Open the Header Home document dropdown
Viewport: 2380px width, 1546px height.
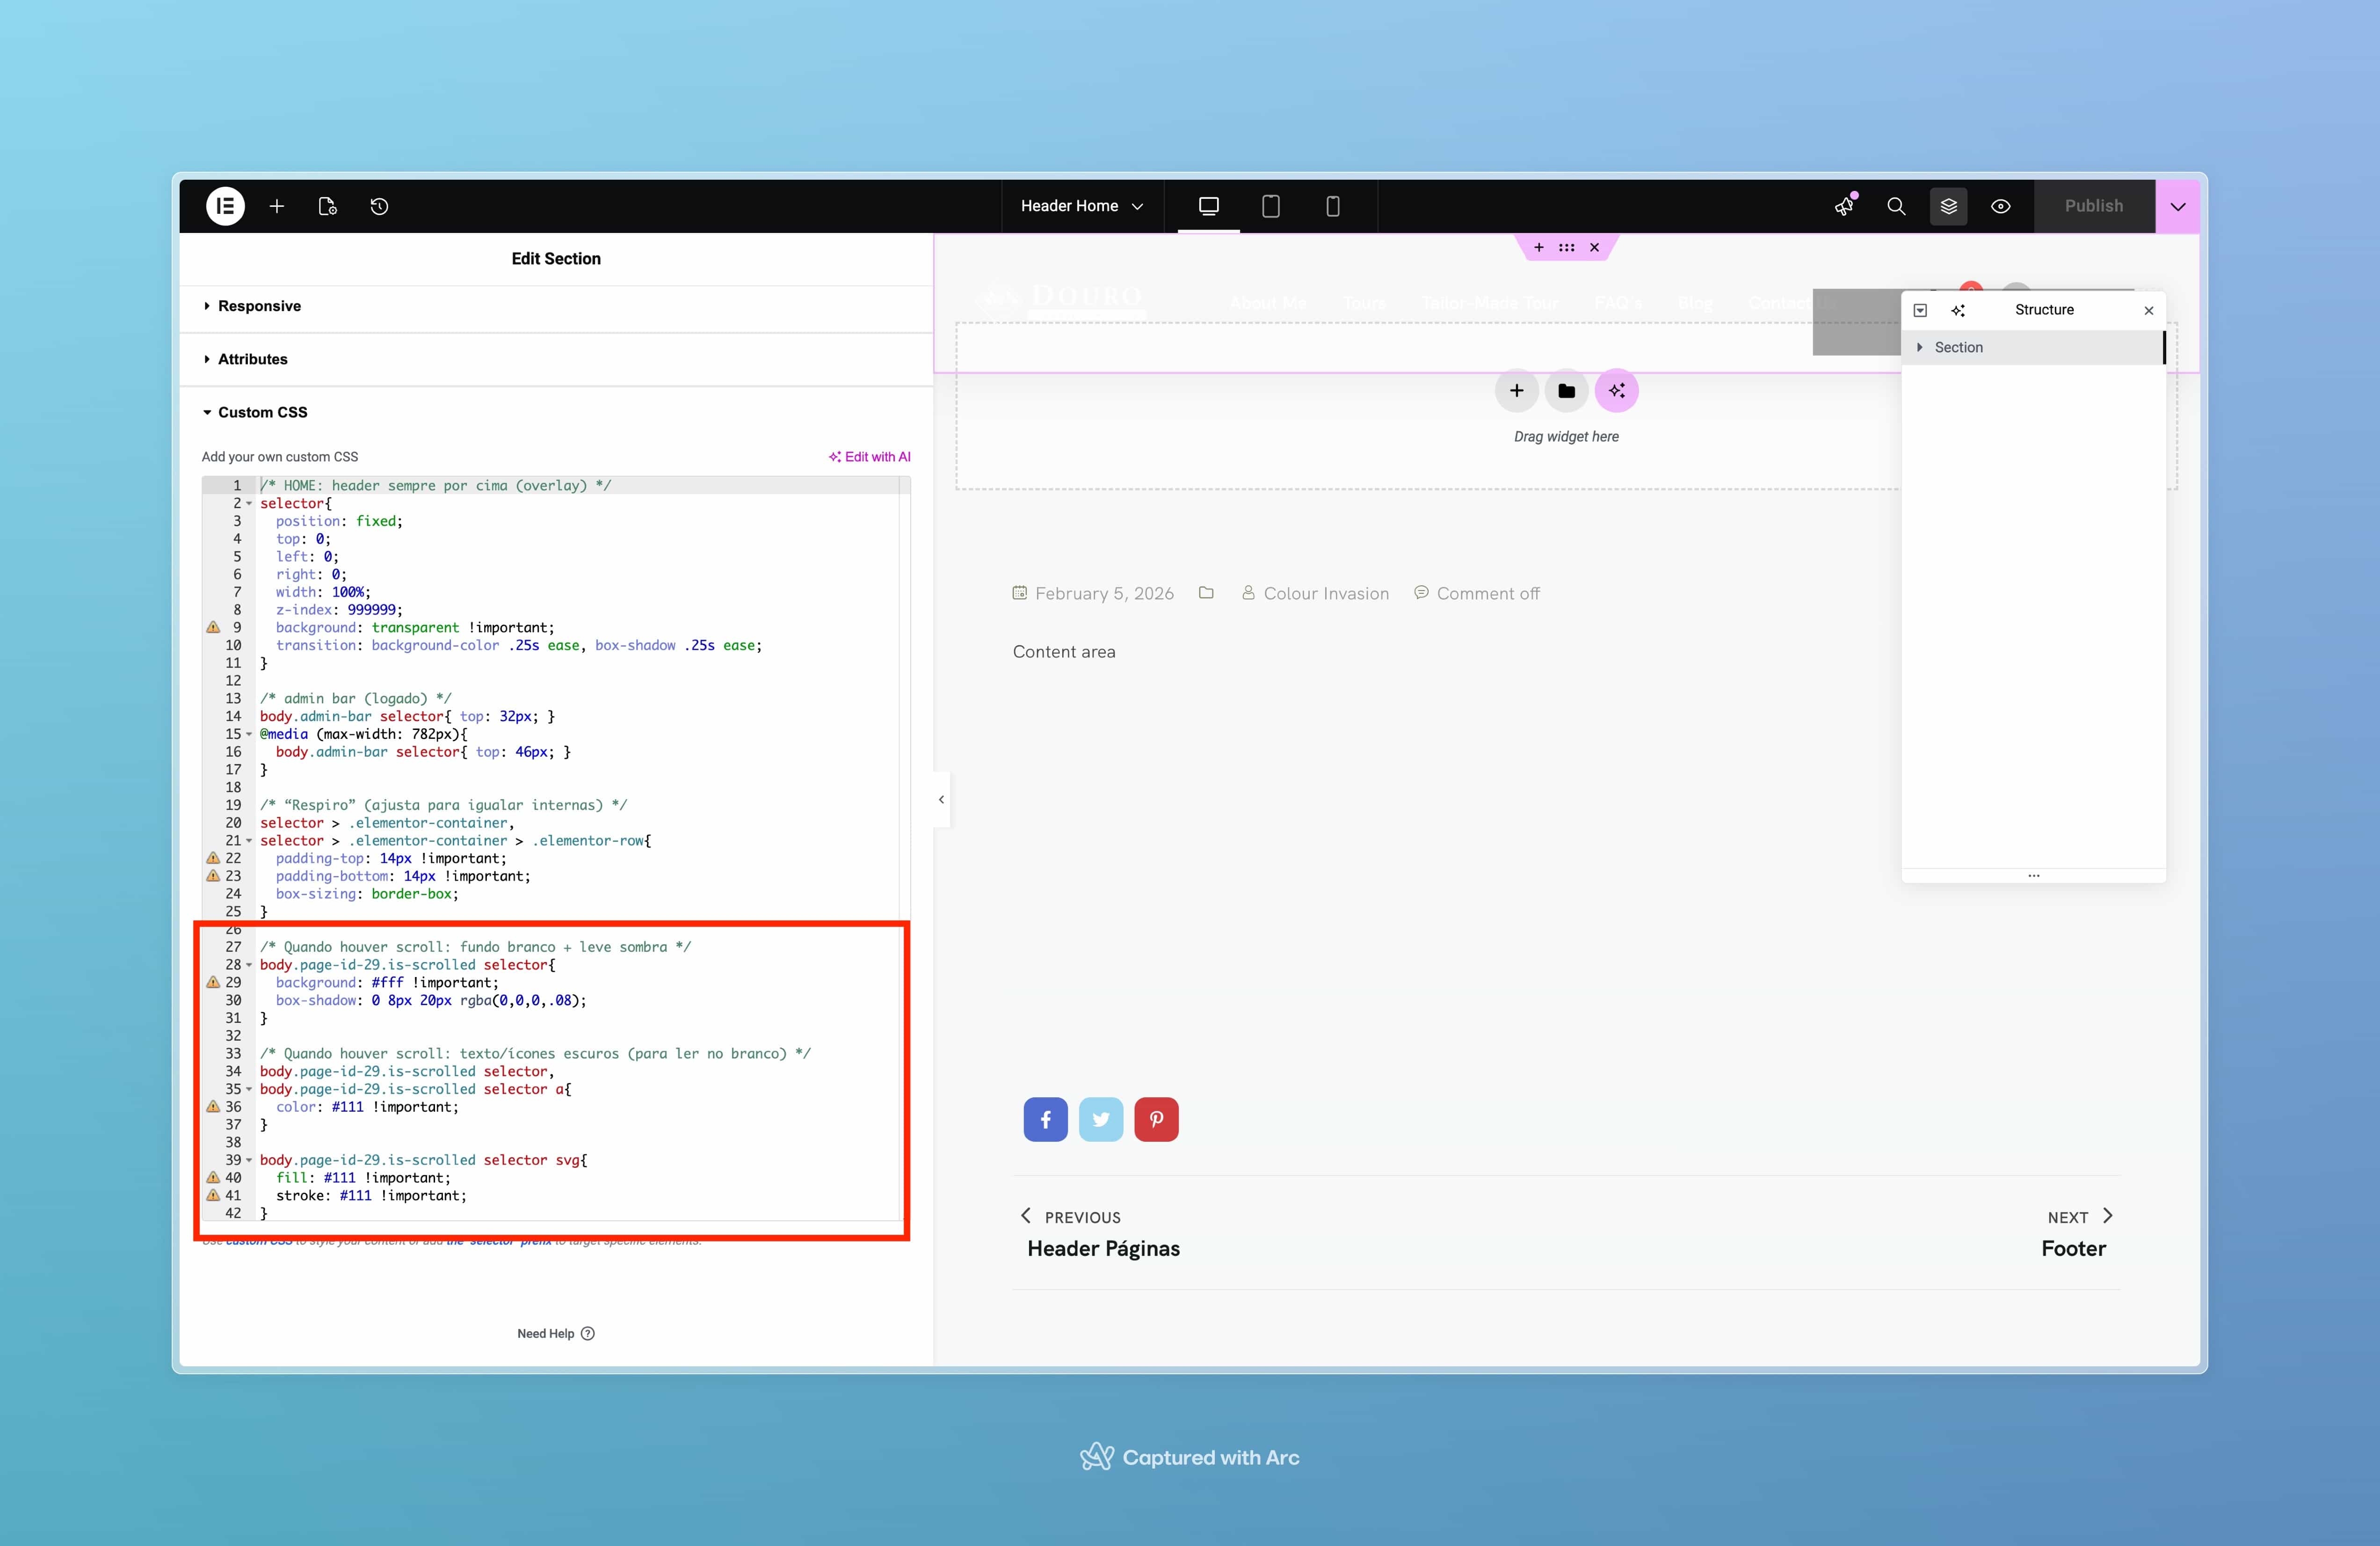coord(1081,206)
